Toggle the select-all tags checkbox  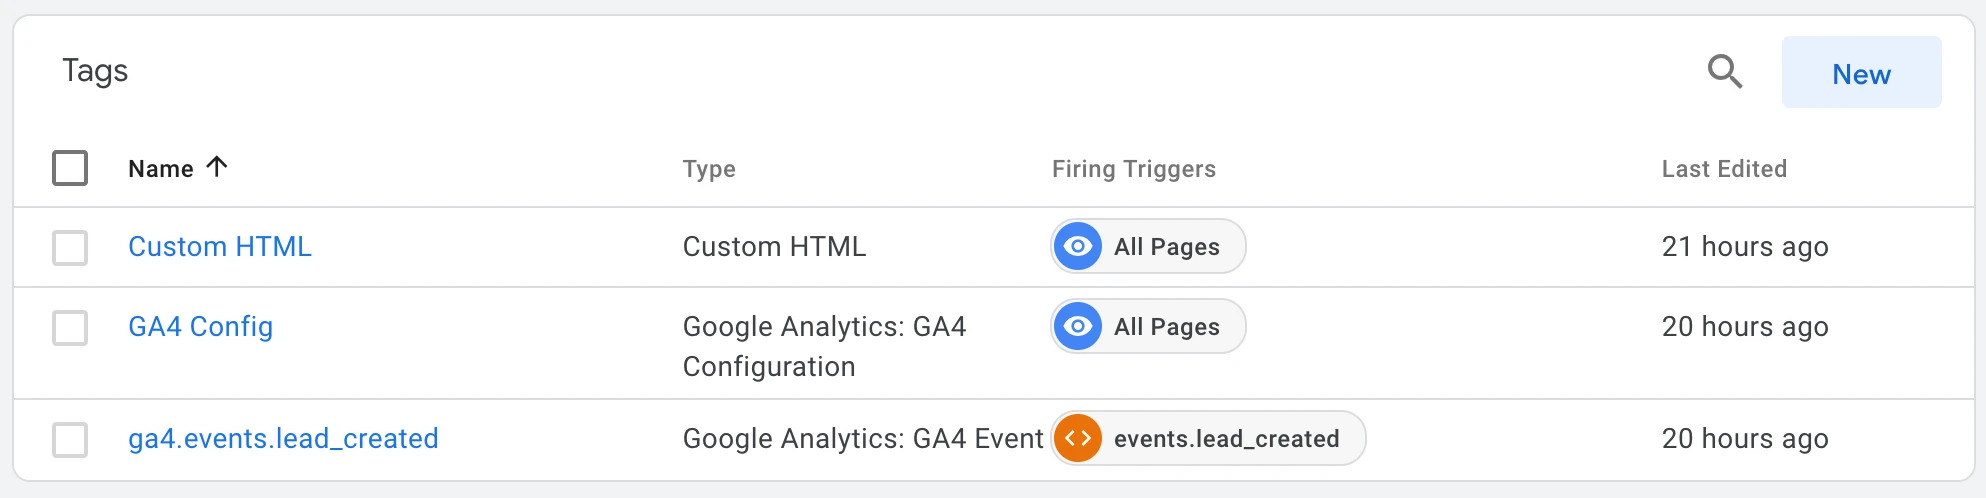tap(70, 168)
